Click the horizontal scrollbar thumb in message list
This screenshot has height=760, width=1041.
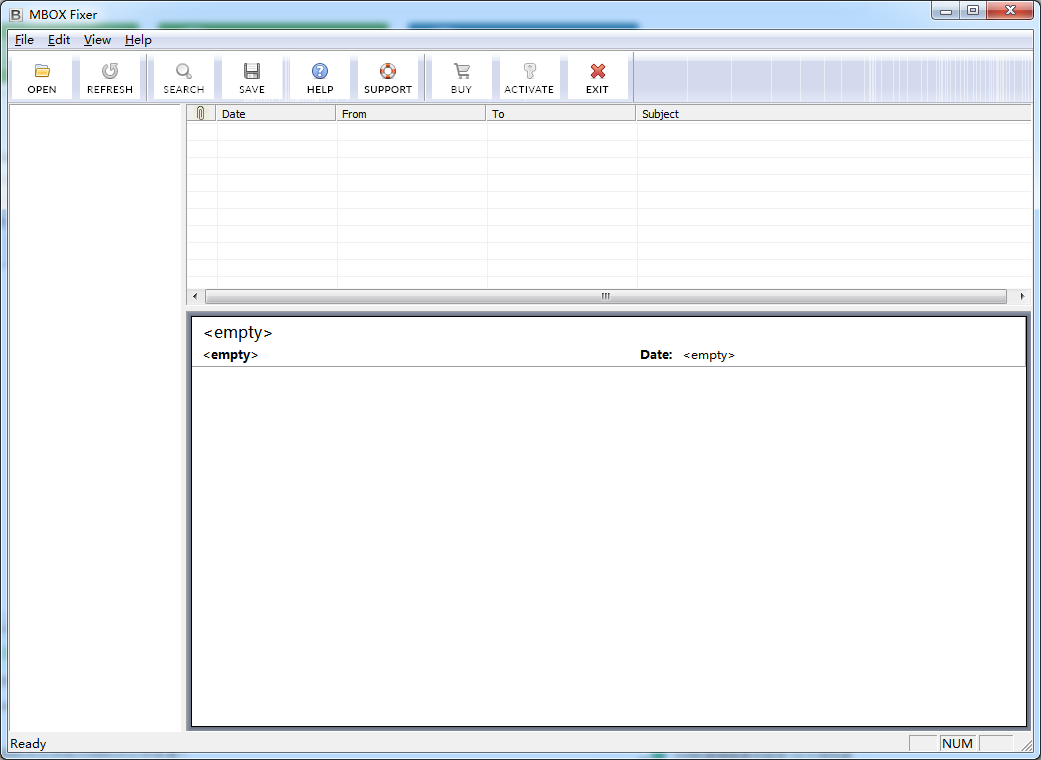point(605,296)
